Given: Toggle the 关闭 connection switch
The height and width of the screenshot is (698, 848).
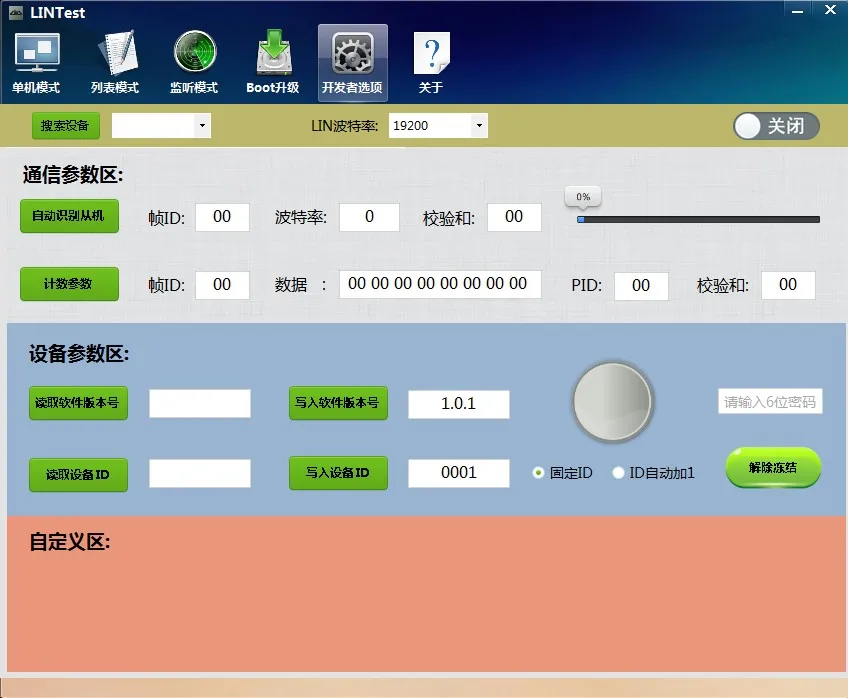Looking at the screenshot, I should (x=776, y=127).
